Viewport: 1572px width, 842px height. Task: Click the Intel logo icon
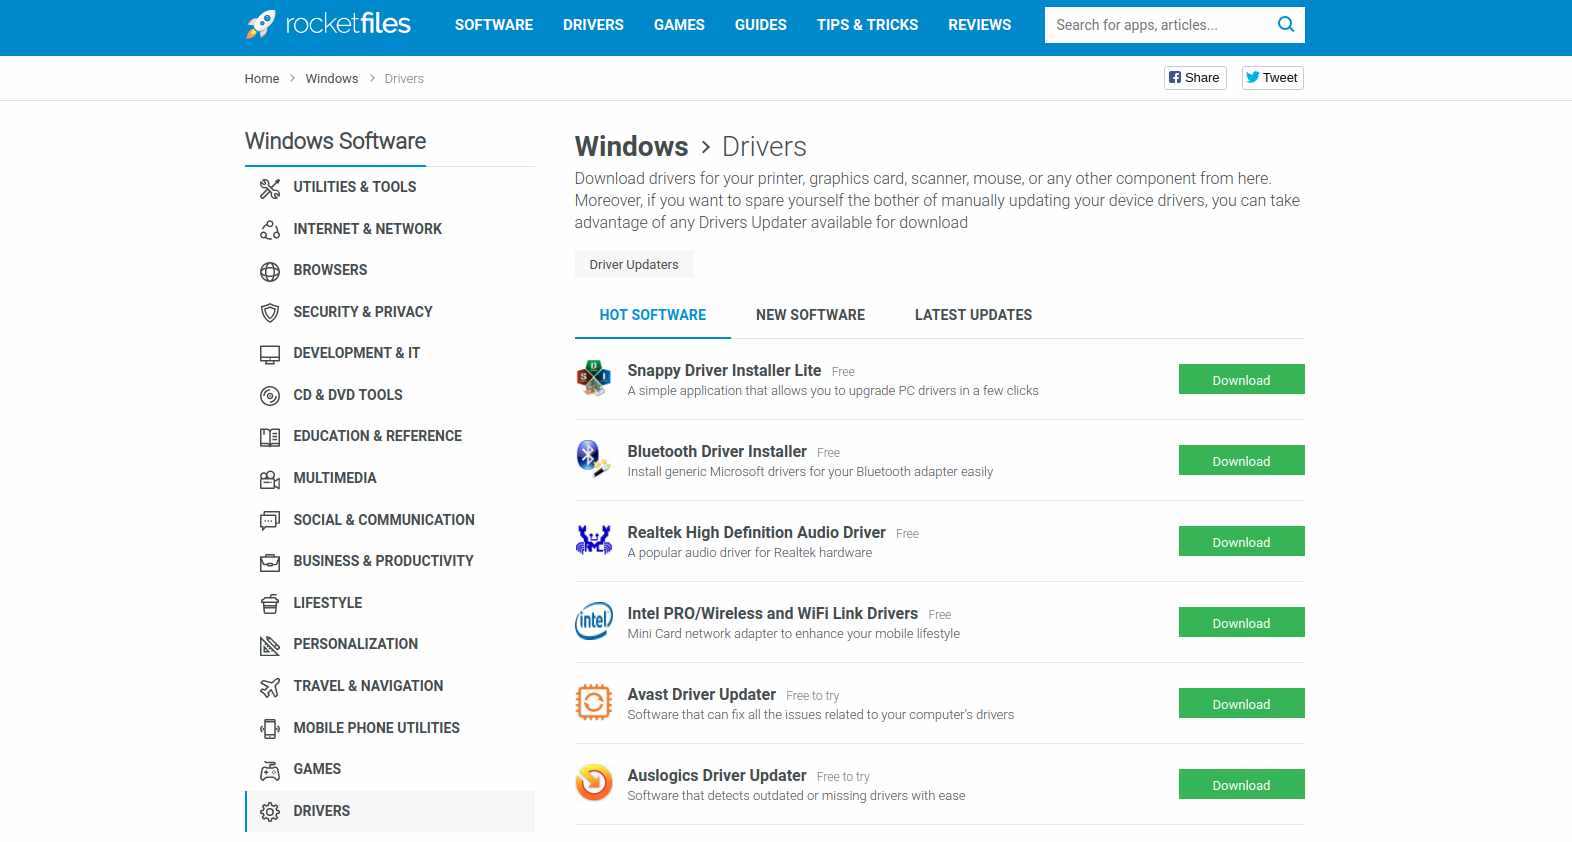[x=594, y=622]
